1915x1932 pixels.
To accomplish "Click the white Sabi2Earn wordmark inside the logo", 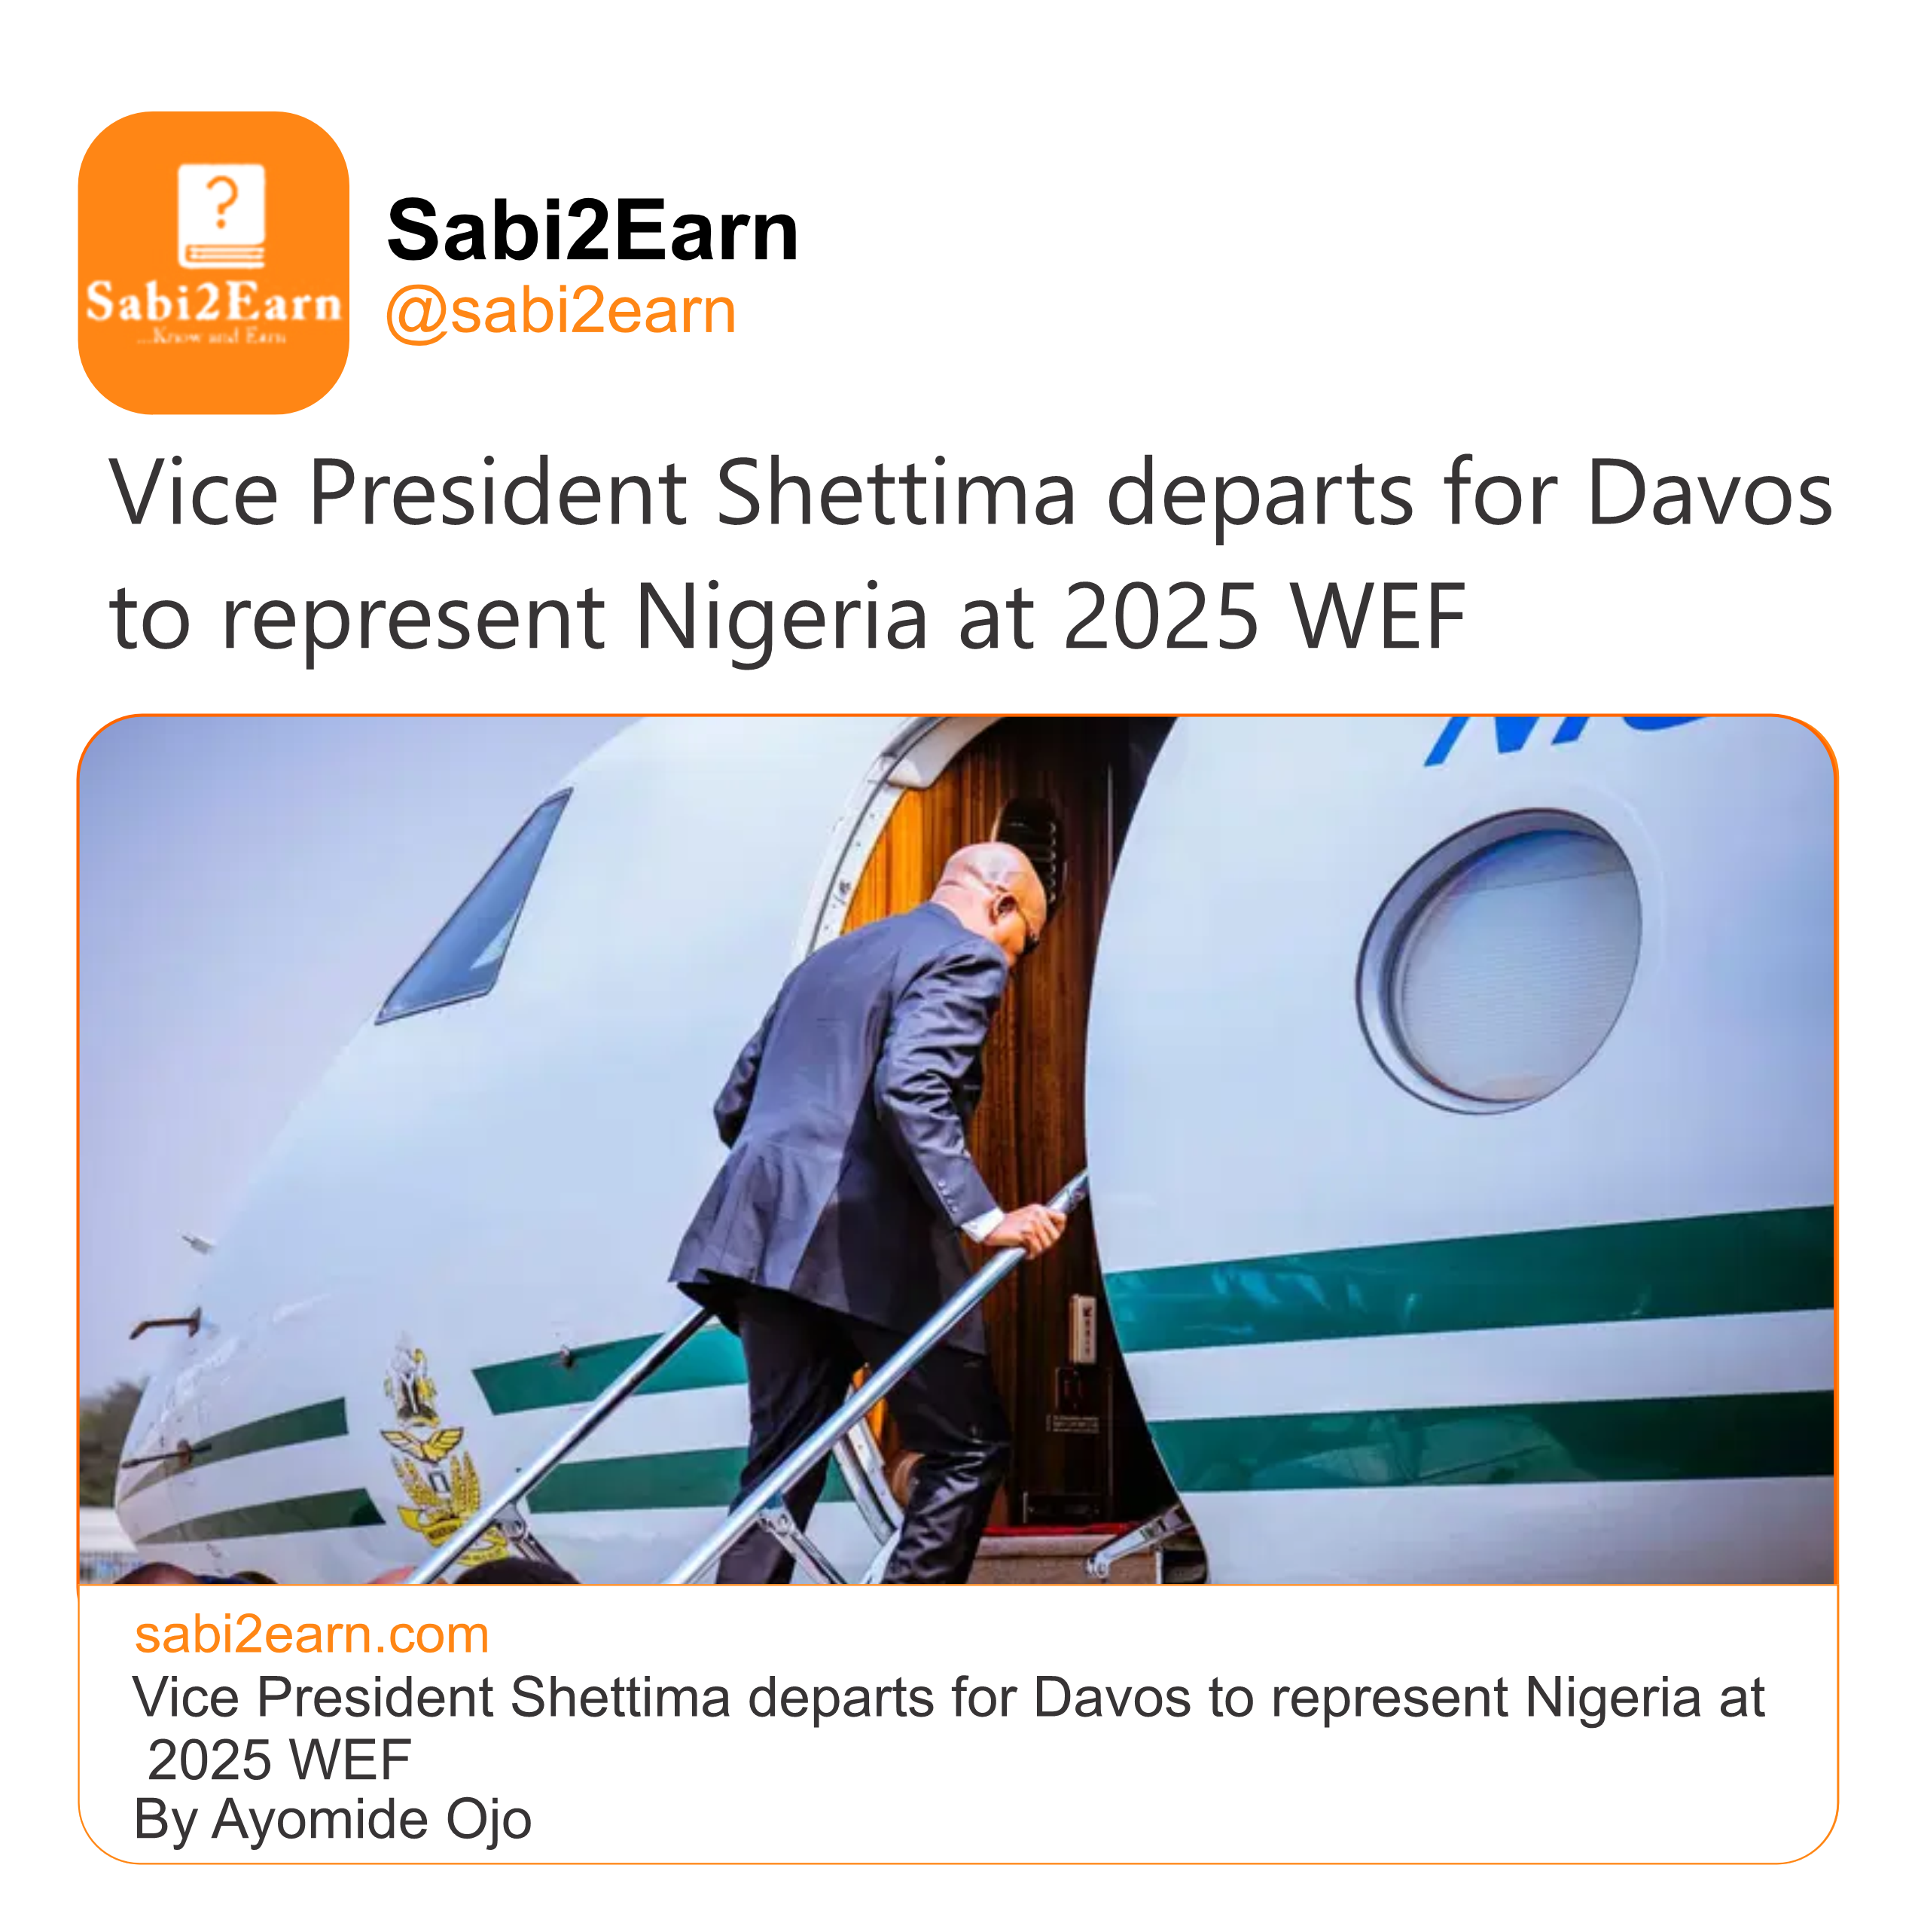I will click(x=213, y=303).
